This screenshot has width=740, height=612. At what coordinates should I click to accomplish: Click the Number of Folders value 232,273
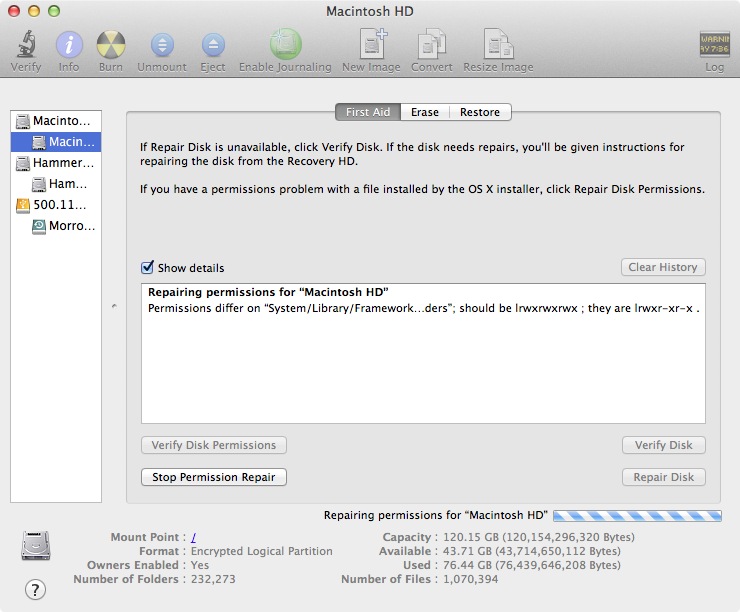[x=213, y=579]
